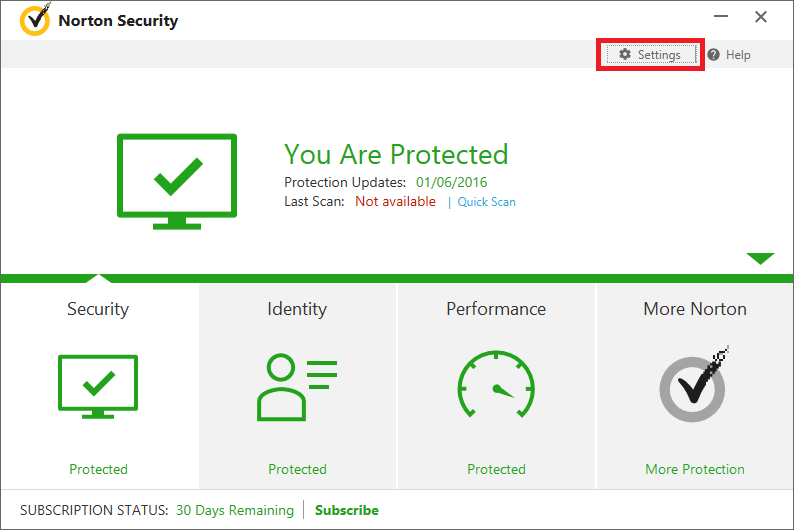Click More Protection label
The image size is (794, 530).
tap(695, 469)
